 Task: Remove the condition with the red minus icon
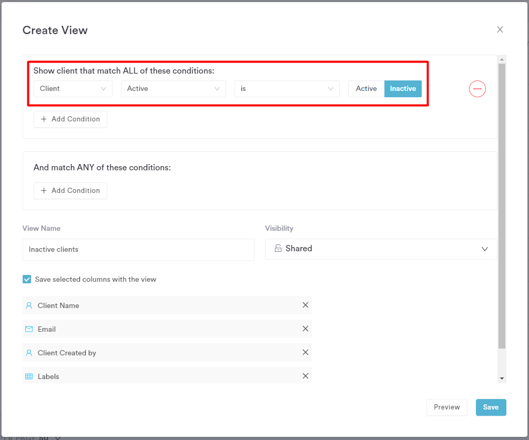477,89
